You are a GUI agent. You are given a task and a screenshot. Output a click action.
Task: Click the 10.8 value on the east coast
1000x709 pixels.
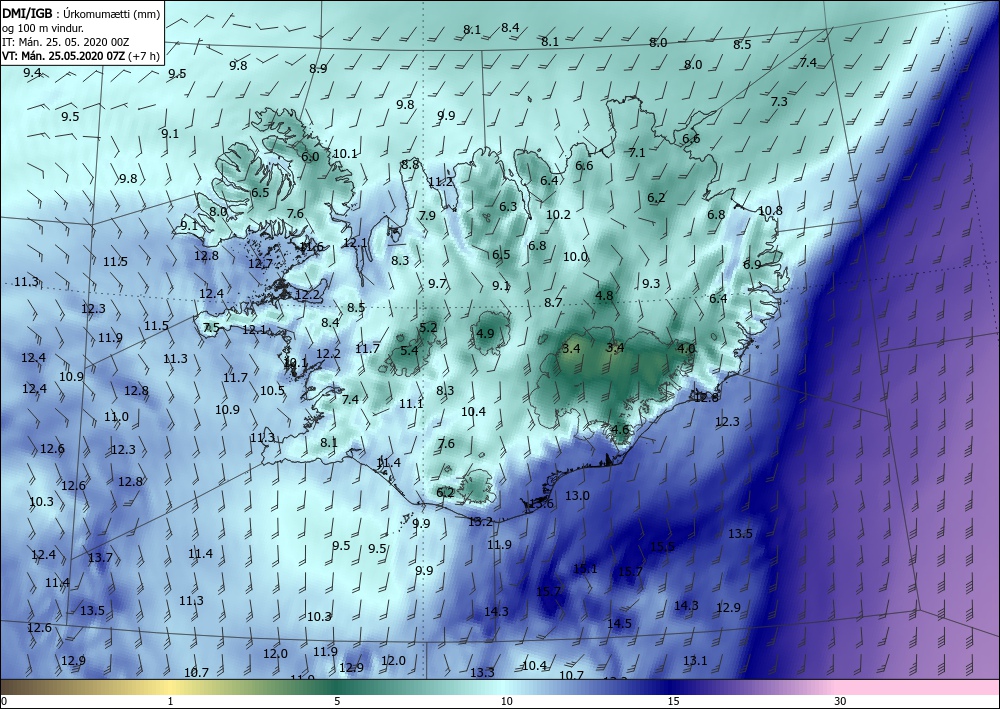pos(770,210)
